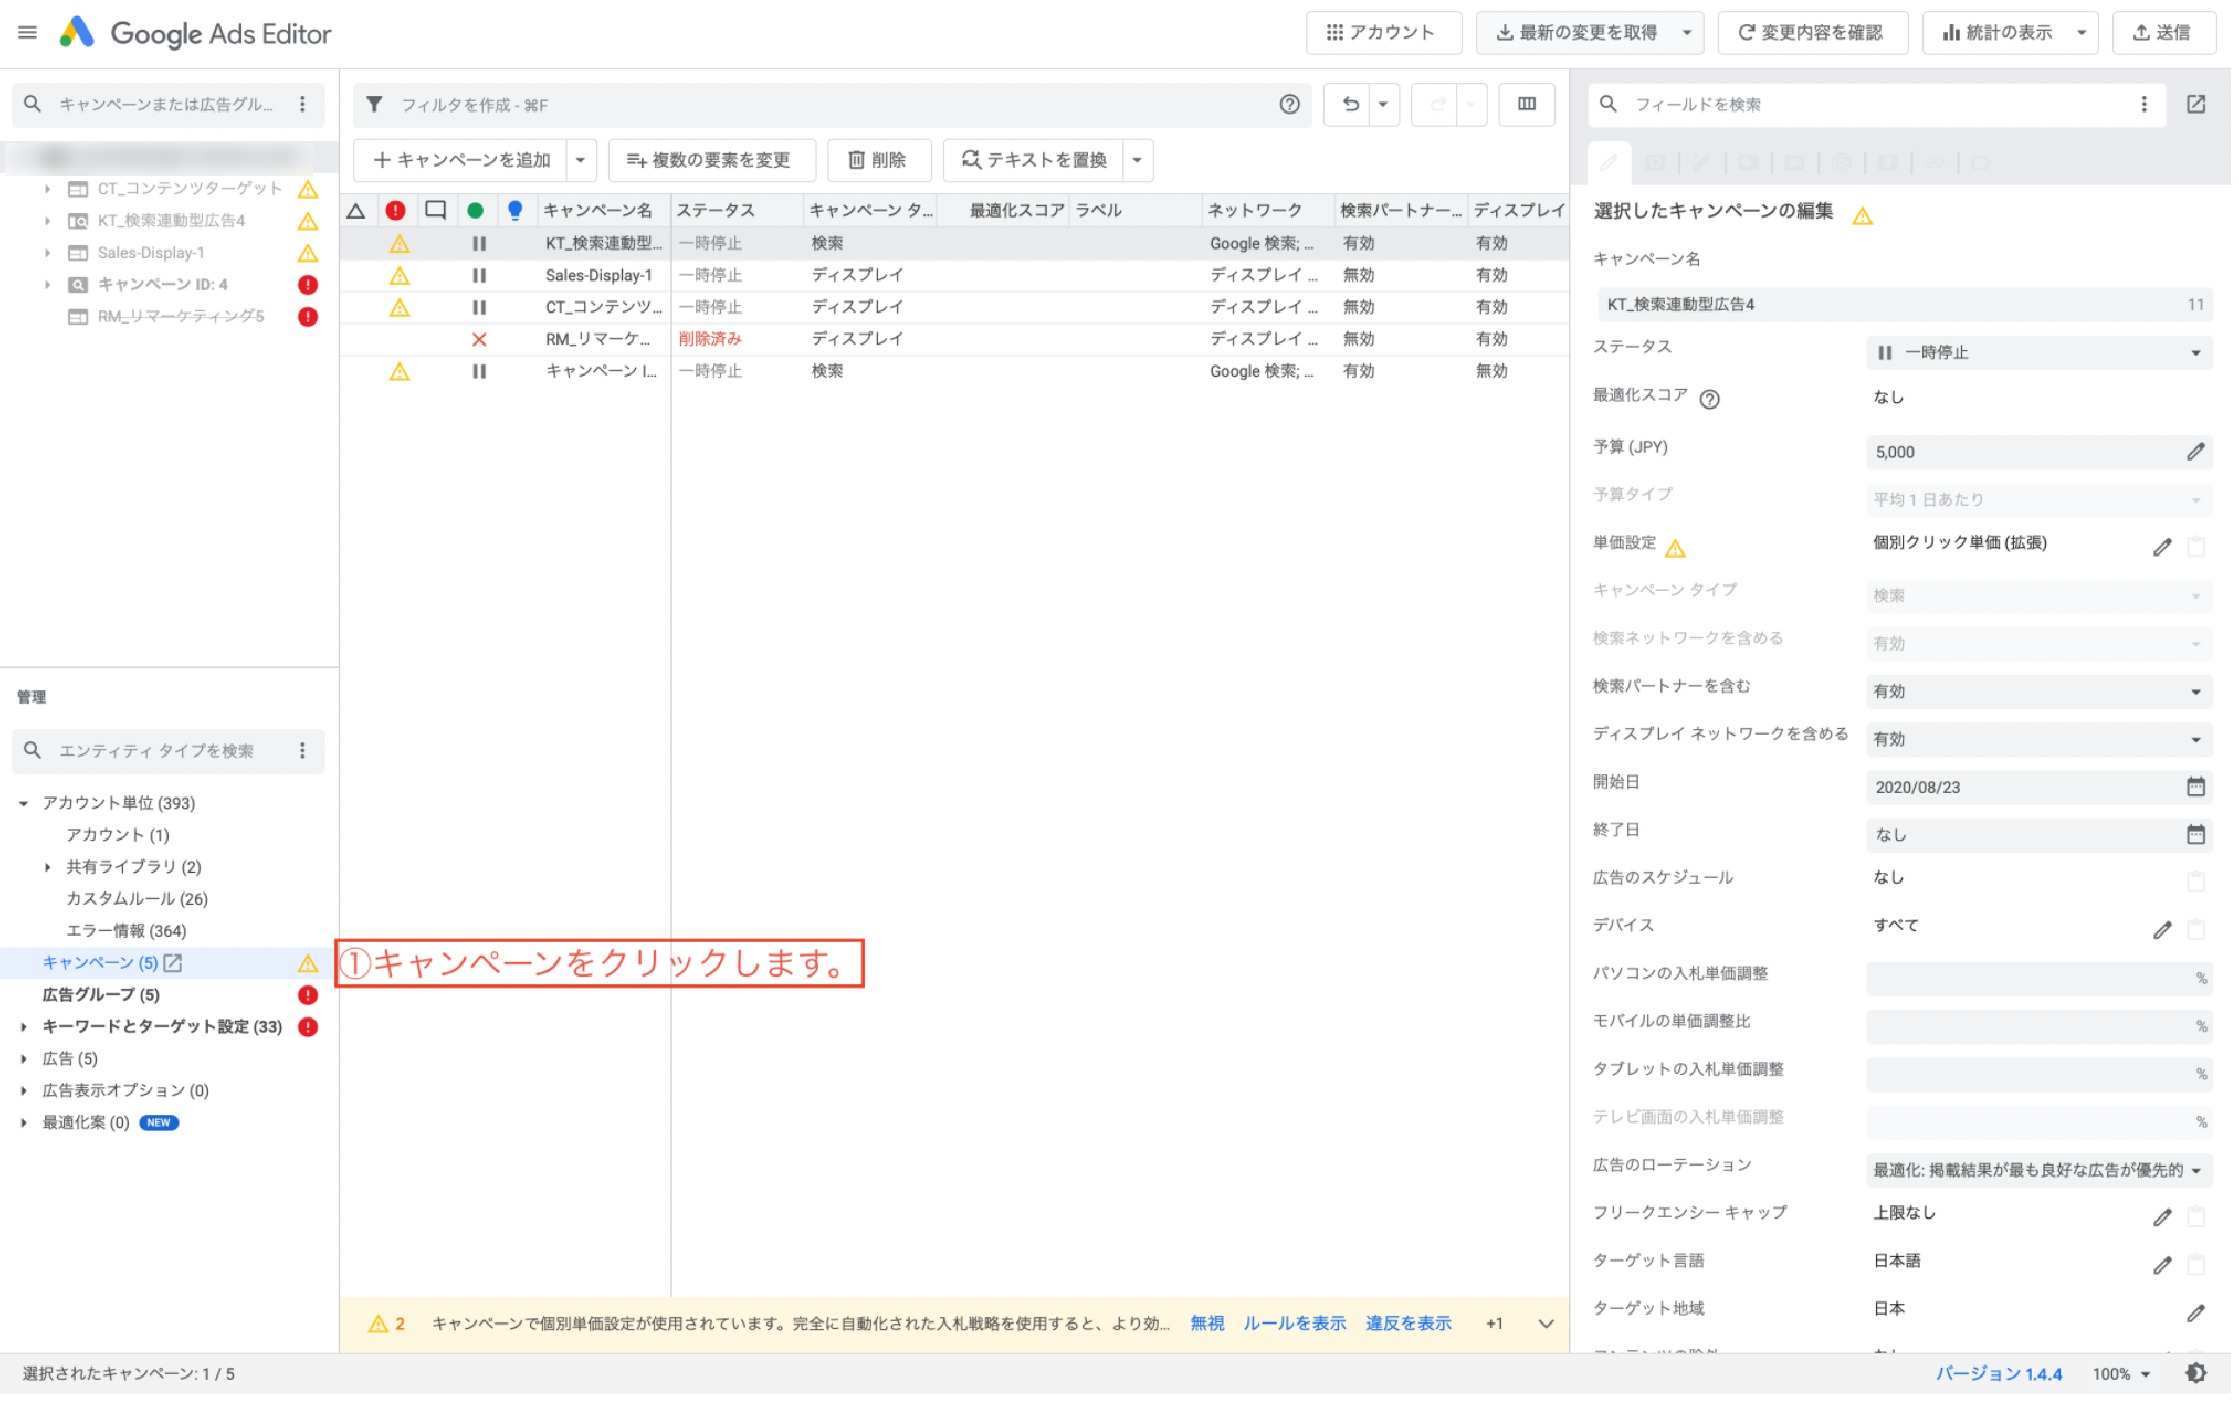Screen dimensions: 2239x1407
Task: Pause status toggle on KT_検索連動型 campaign row
Action: [479, 243]
